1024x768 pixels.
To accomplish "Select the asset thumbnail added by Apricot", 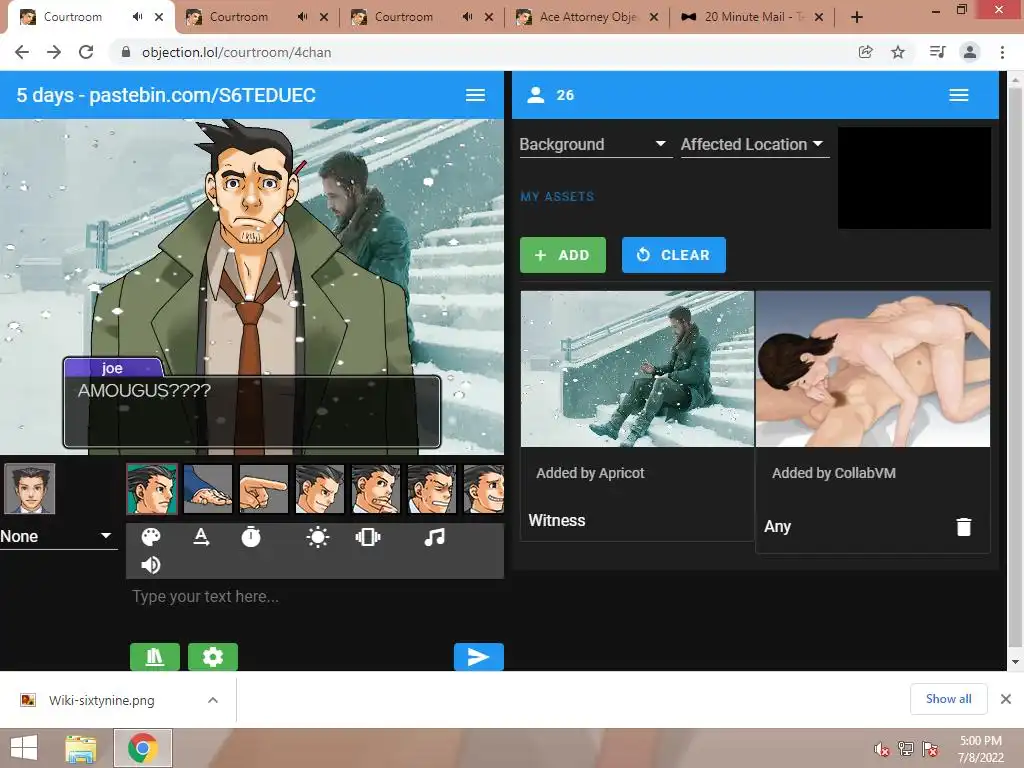I will 637,369.
